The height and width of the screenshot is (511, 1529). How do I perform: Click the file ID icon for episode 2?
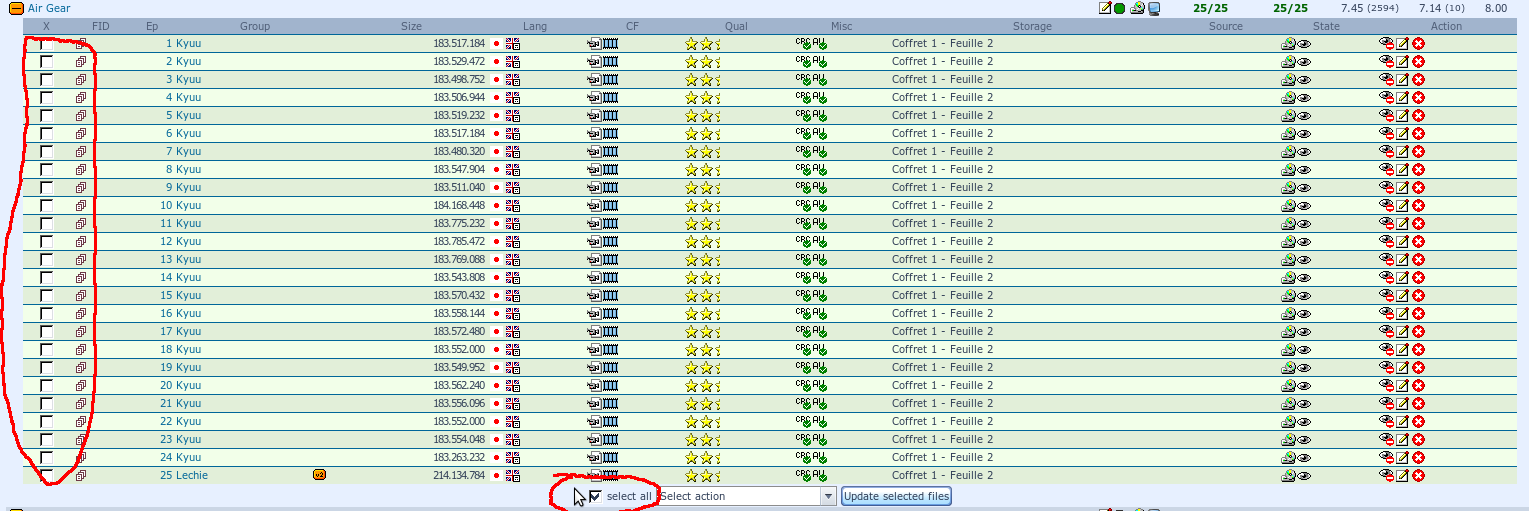coord(81,62)
